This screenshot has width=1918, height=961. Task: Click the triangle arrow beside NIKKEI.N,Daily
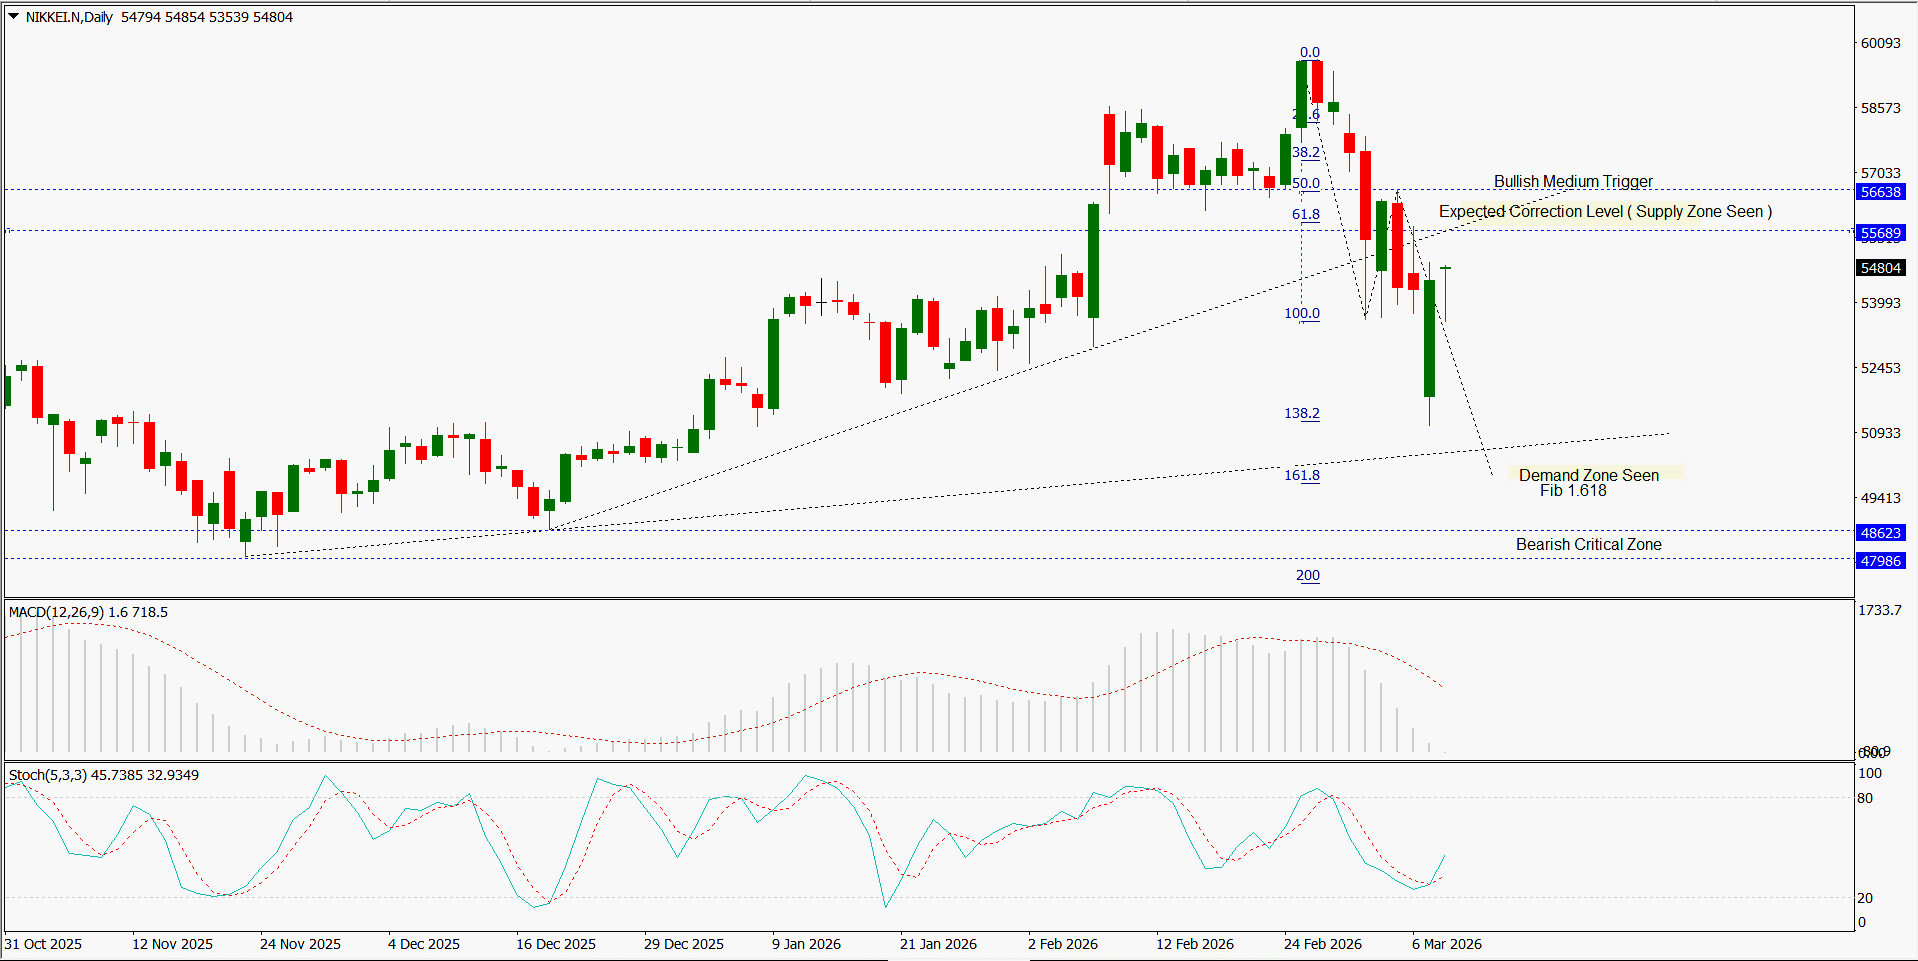pos(14,16)
